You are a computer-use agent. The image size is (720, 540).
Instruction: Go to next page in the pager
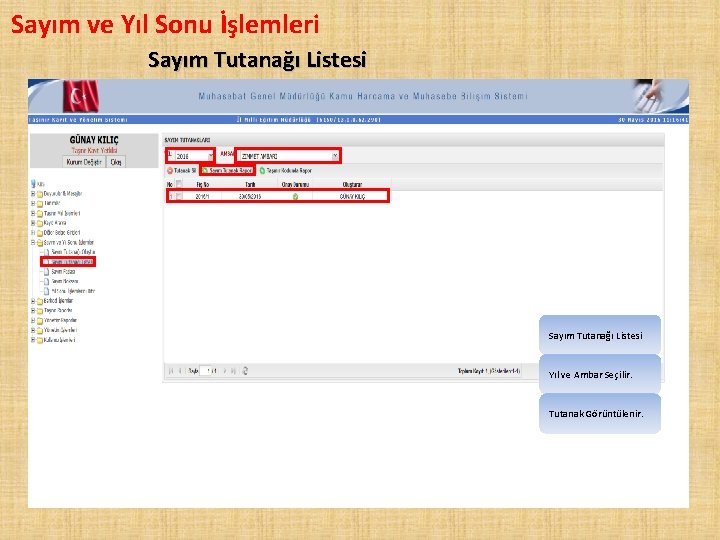(x=225, y=371)
